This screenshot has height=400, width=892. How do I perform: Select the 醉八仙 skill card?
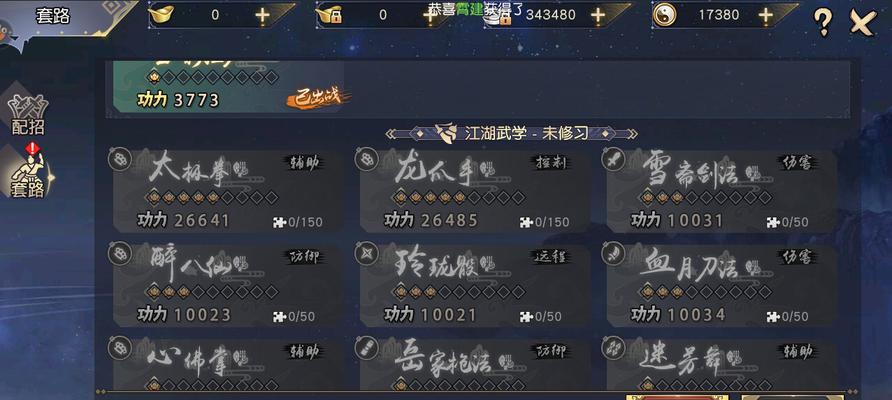[x=229, y=284]
